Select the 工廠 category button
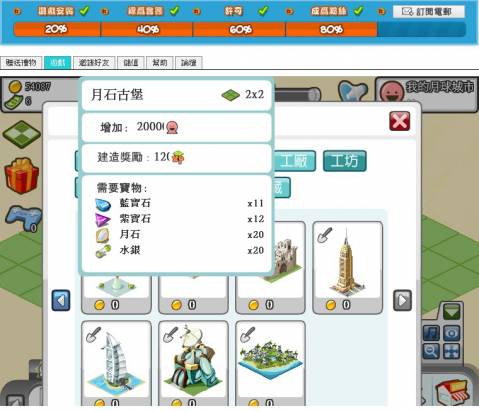The width and height of the screenshot is (479, 411). point(295,161)
